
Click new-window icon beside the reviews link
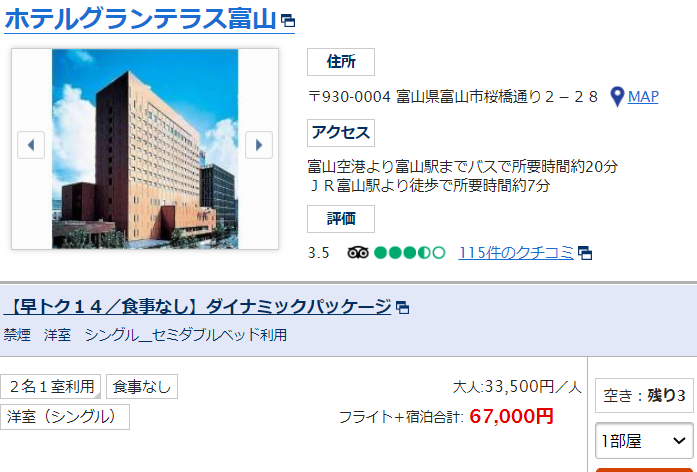585,253
